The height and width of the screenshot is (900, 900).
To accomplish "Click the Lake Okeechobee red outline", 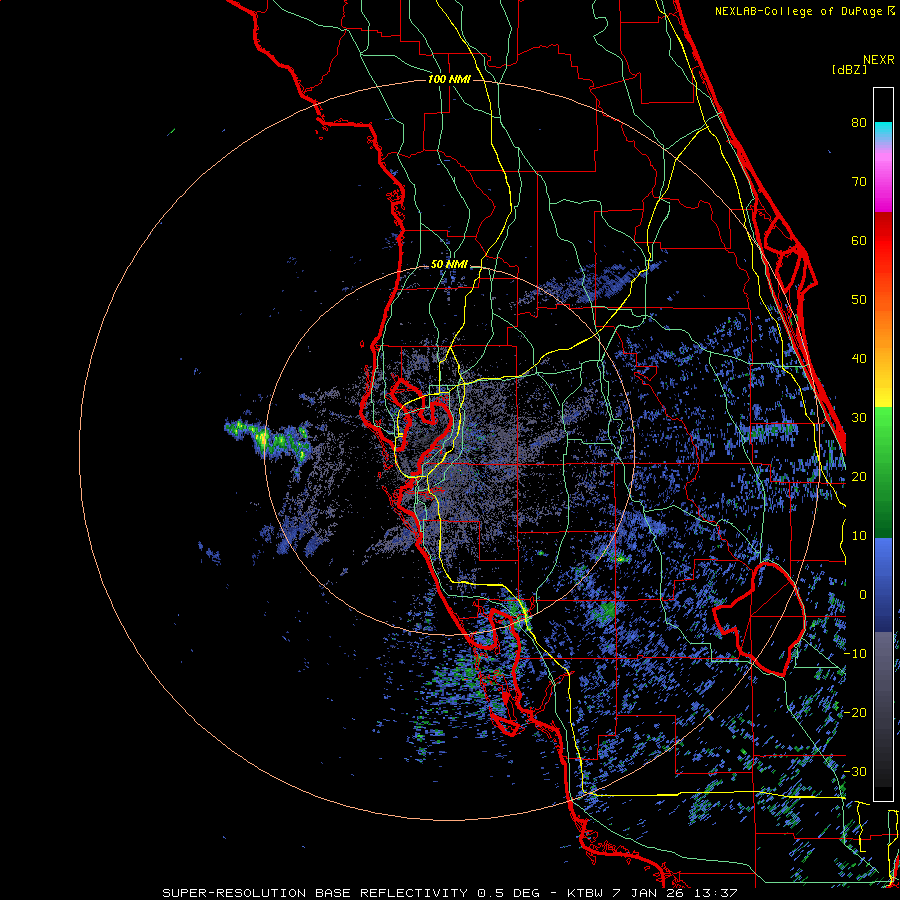I will [758, 619].
